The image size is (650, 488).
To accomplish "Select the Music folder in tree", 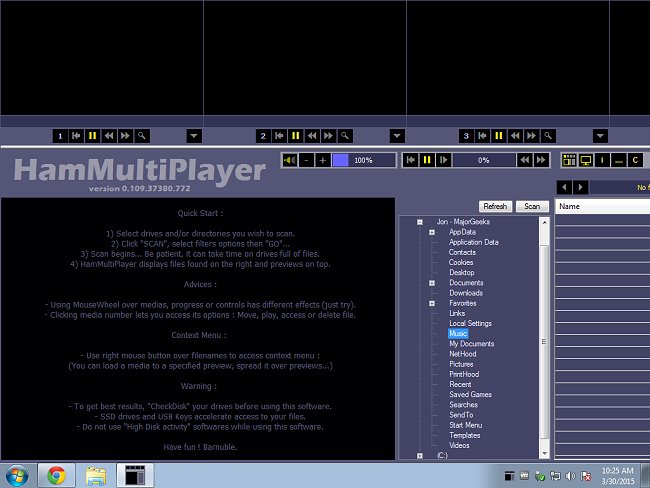I will tap(458, 333).
